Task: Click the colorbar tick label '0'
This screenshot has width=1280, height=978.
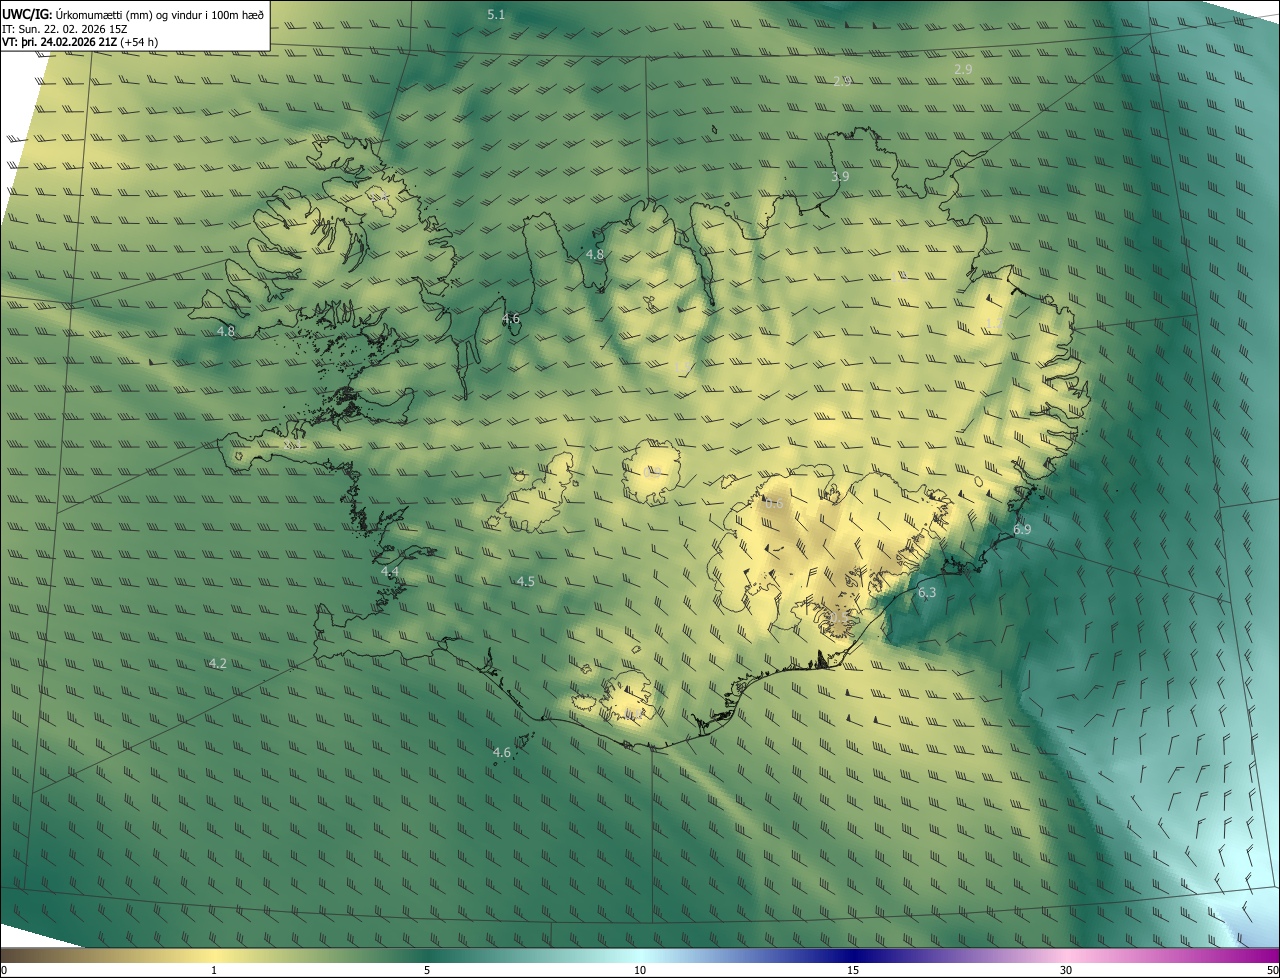Action: coord(4,970)
